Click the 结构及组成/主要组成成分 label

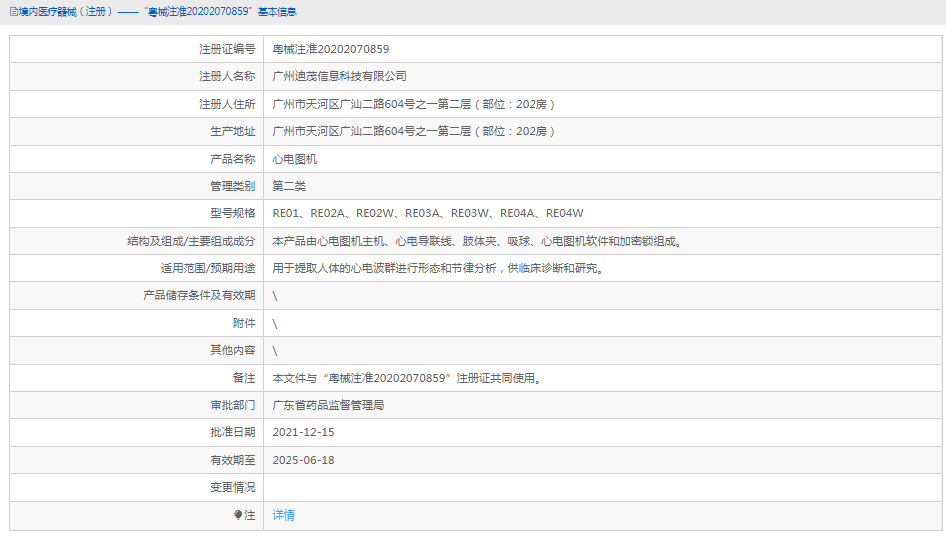pos(191,241)
